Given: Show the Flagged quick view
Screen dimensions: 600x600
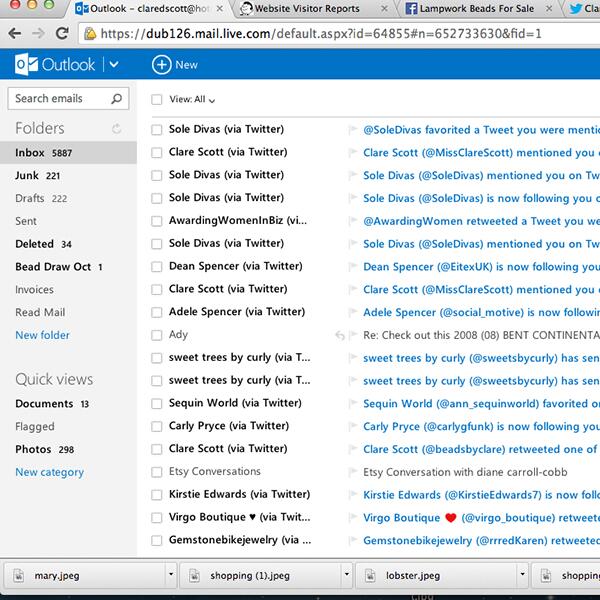Looking at the screenshot, I should coord(35,427).
